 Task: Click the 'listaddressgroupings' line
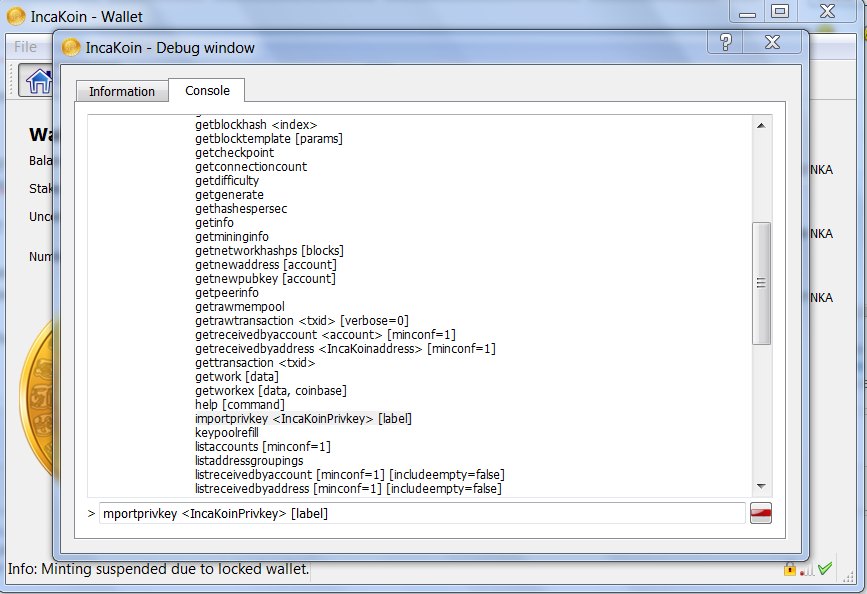[x=249, y=461]
